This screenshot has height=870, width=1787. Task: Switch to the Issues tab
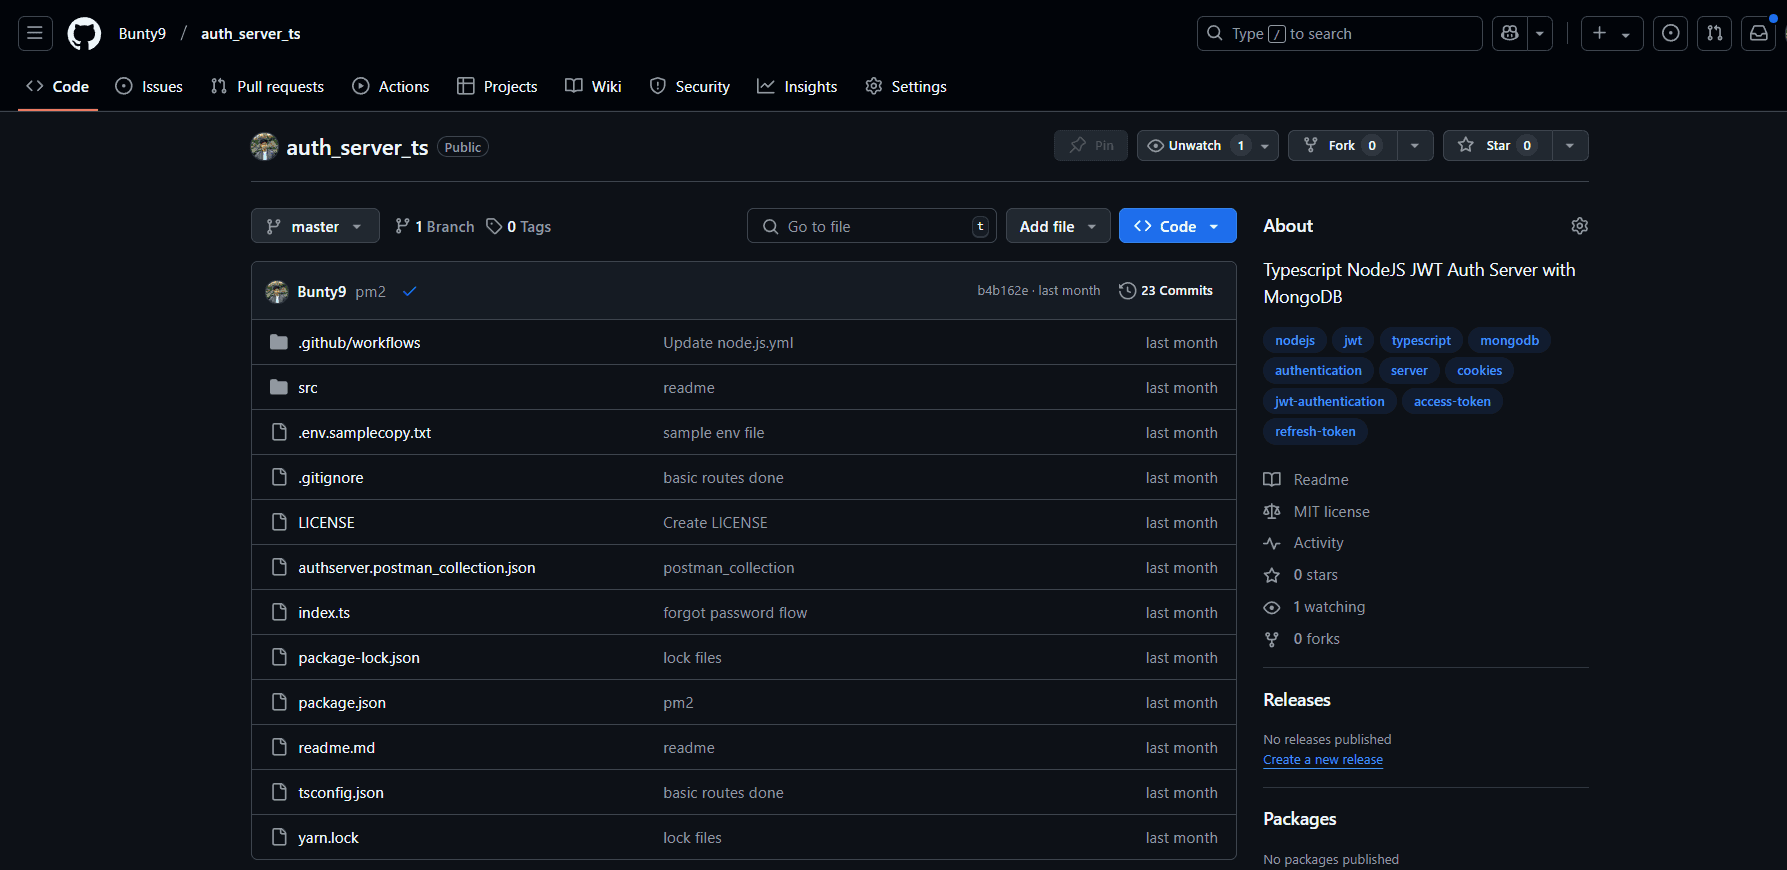[x=149, y=87]
